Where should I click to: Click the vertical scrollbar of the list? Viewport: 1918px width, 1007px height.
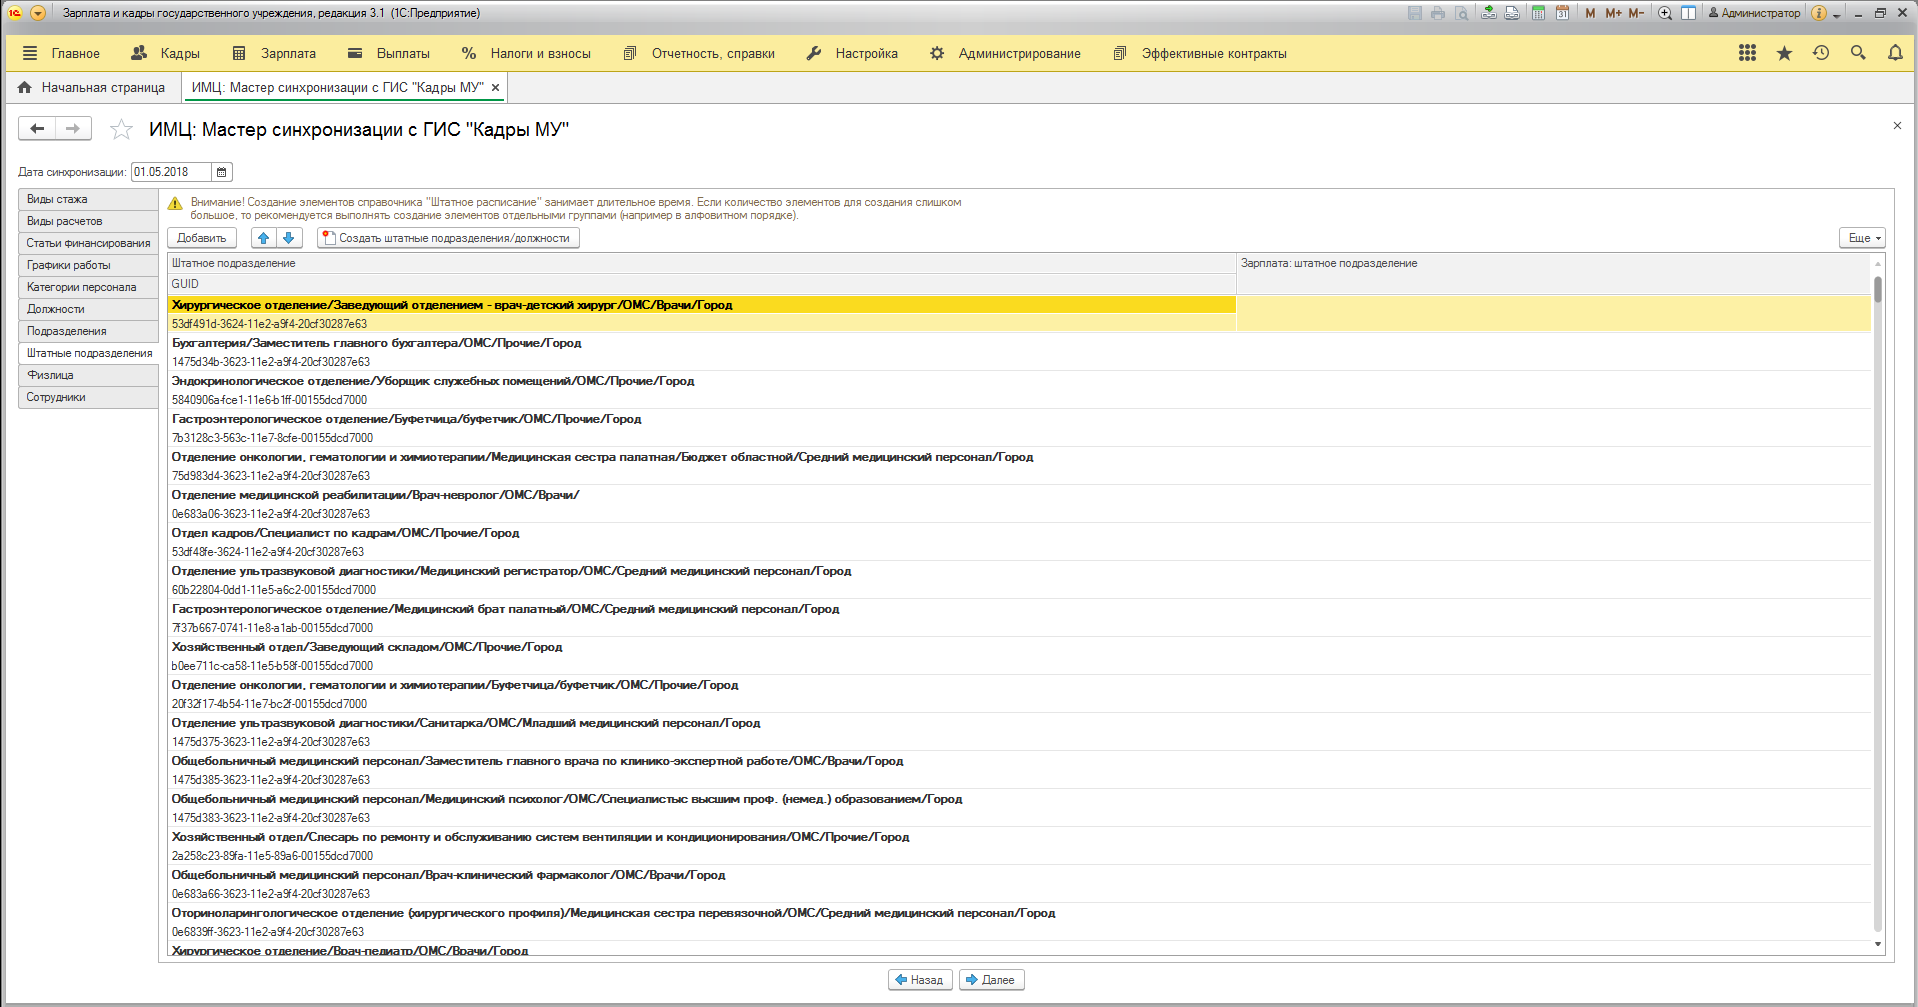(x=1878, y=600)
